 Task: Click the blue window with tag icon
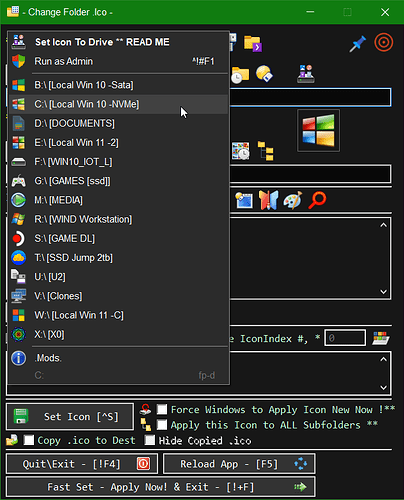244,200
